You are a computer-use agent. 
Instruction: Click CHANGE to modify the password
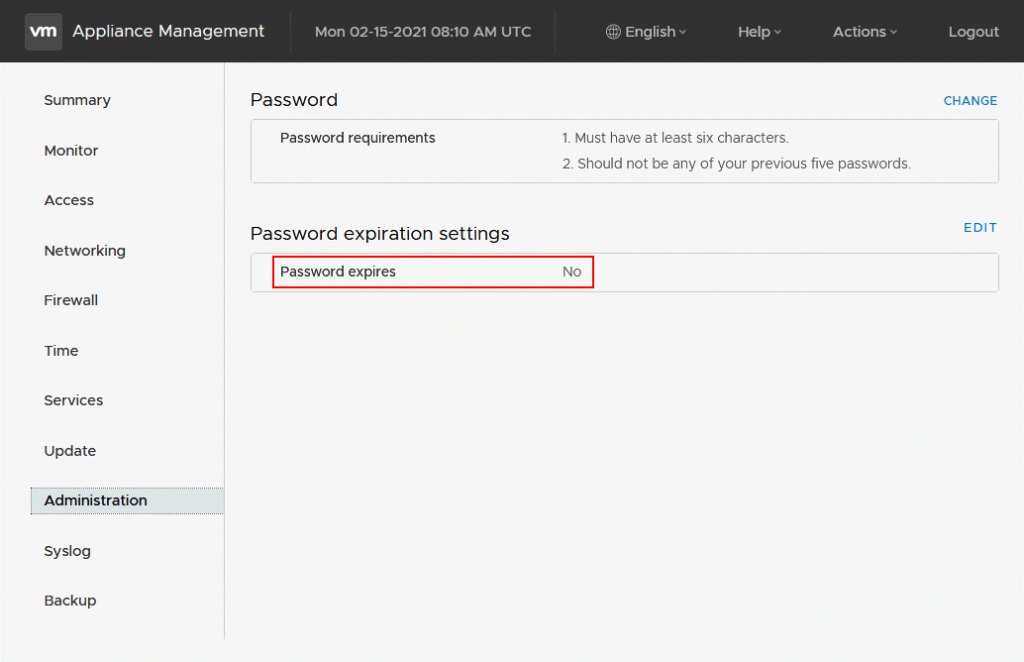click(970, 100)
